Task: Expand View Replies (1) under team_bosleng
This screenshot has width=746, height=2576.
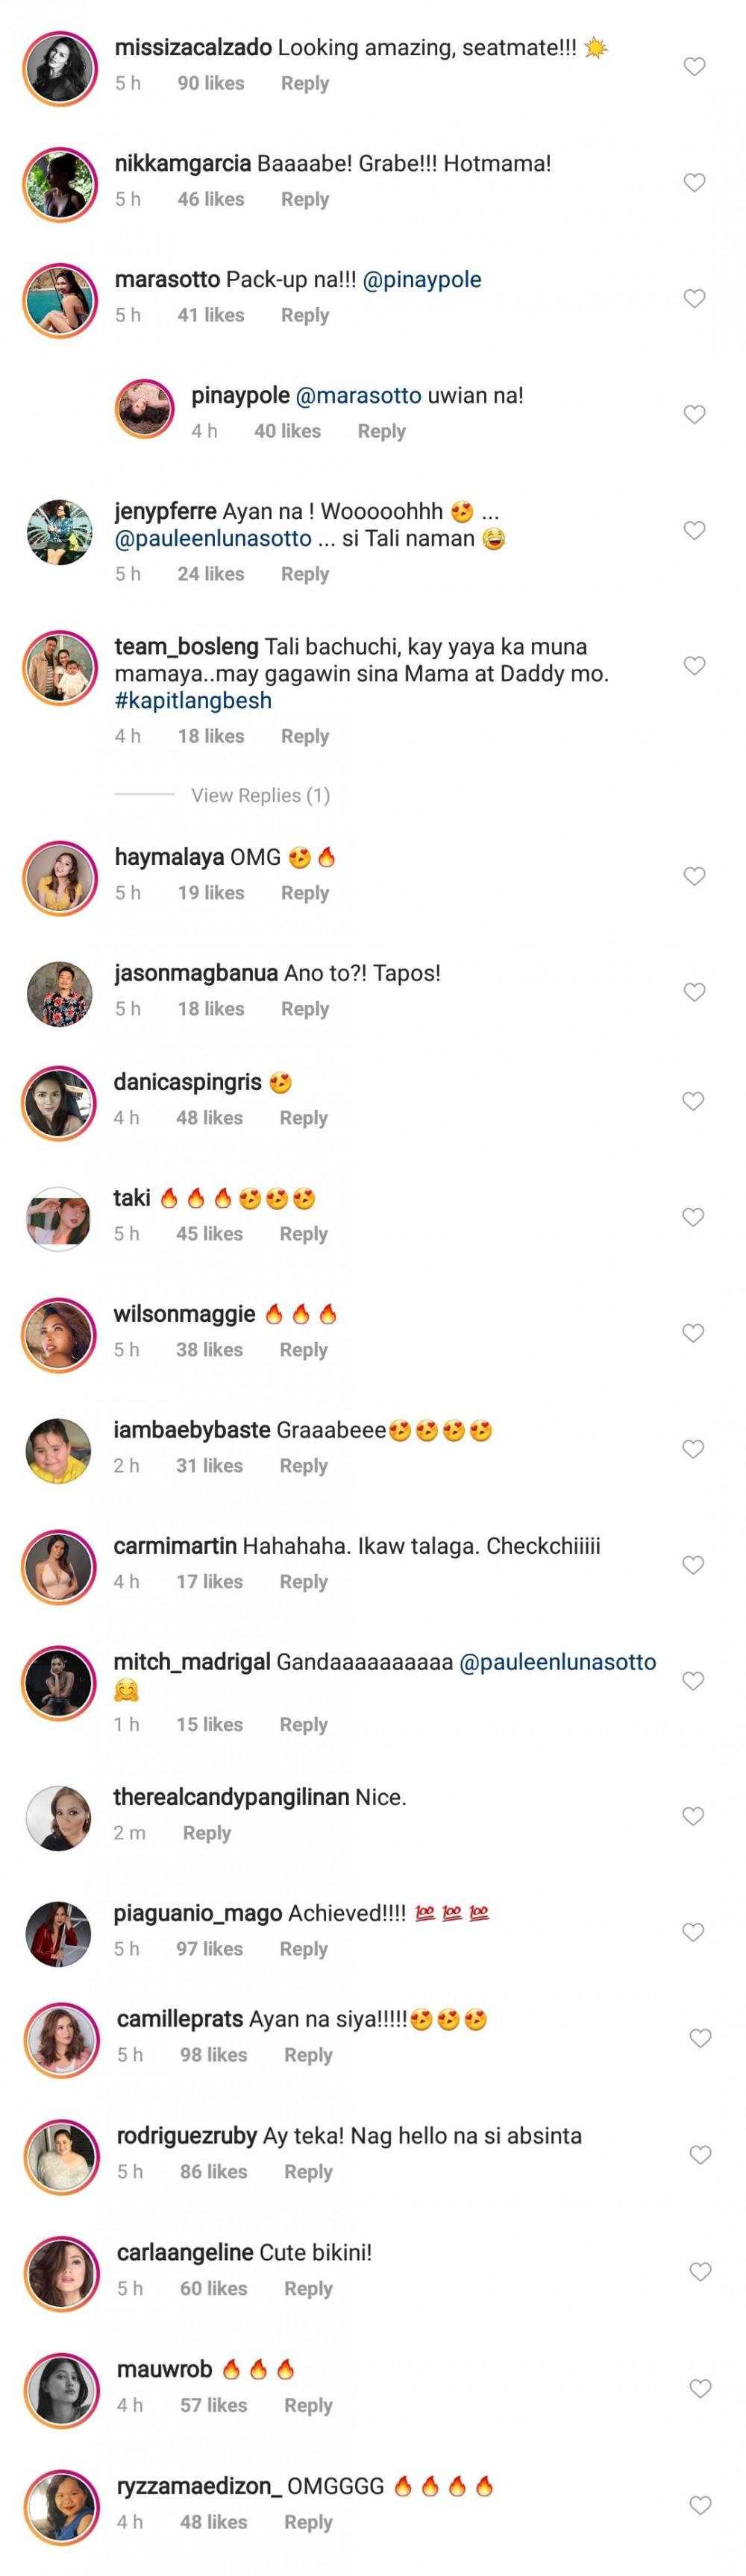Action: pos(260,795)
